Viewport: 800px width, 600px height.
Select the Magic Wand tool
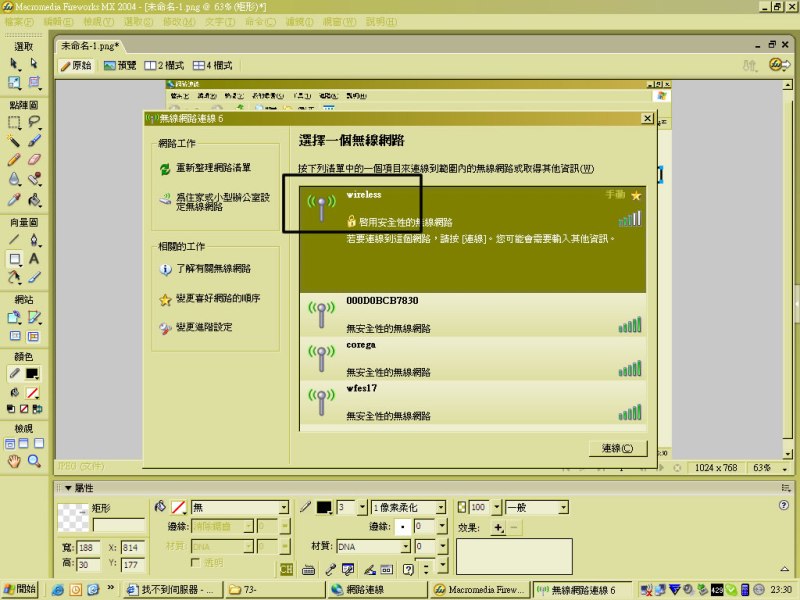14,140
